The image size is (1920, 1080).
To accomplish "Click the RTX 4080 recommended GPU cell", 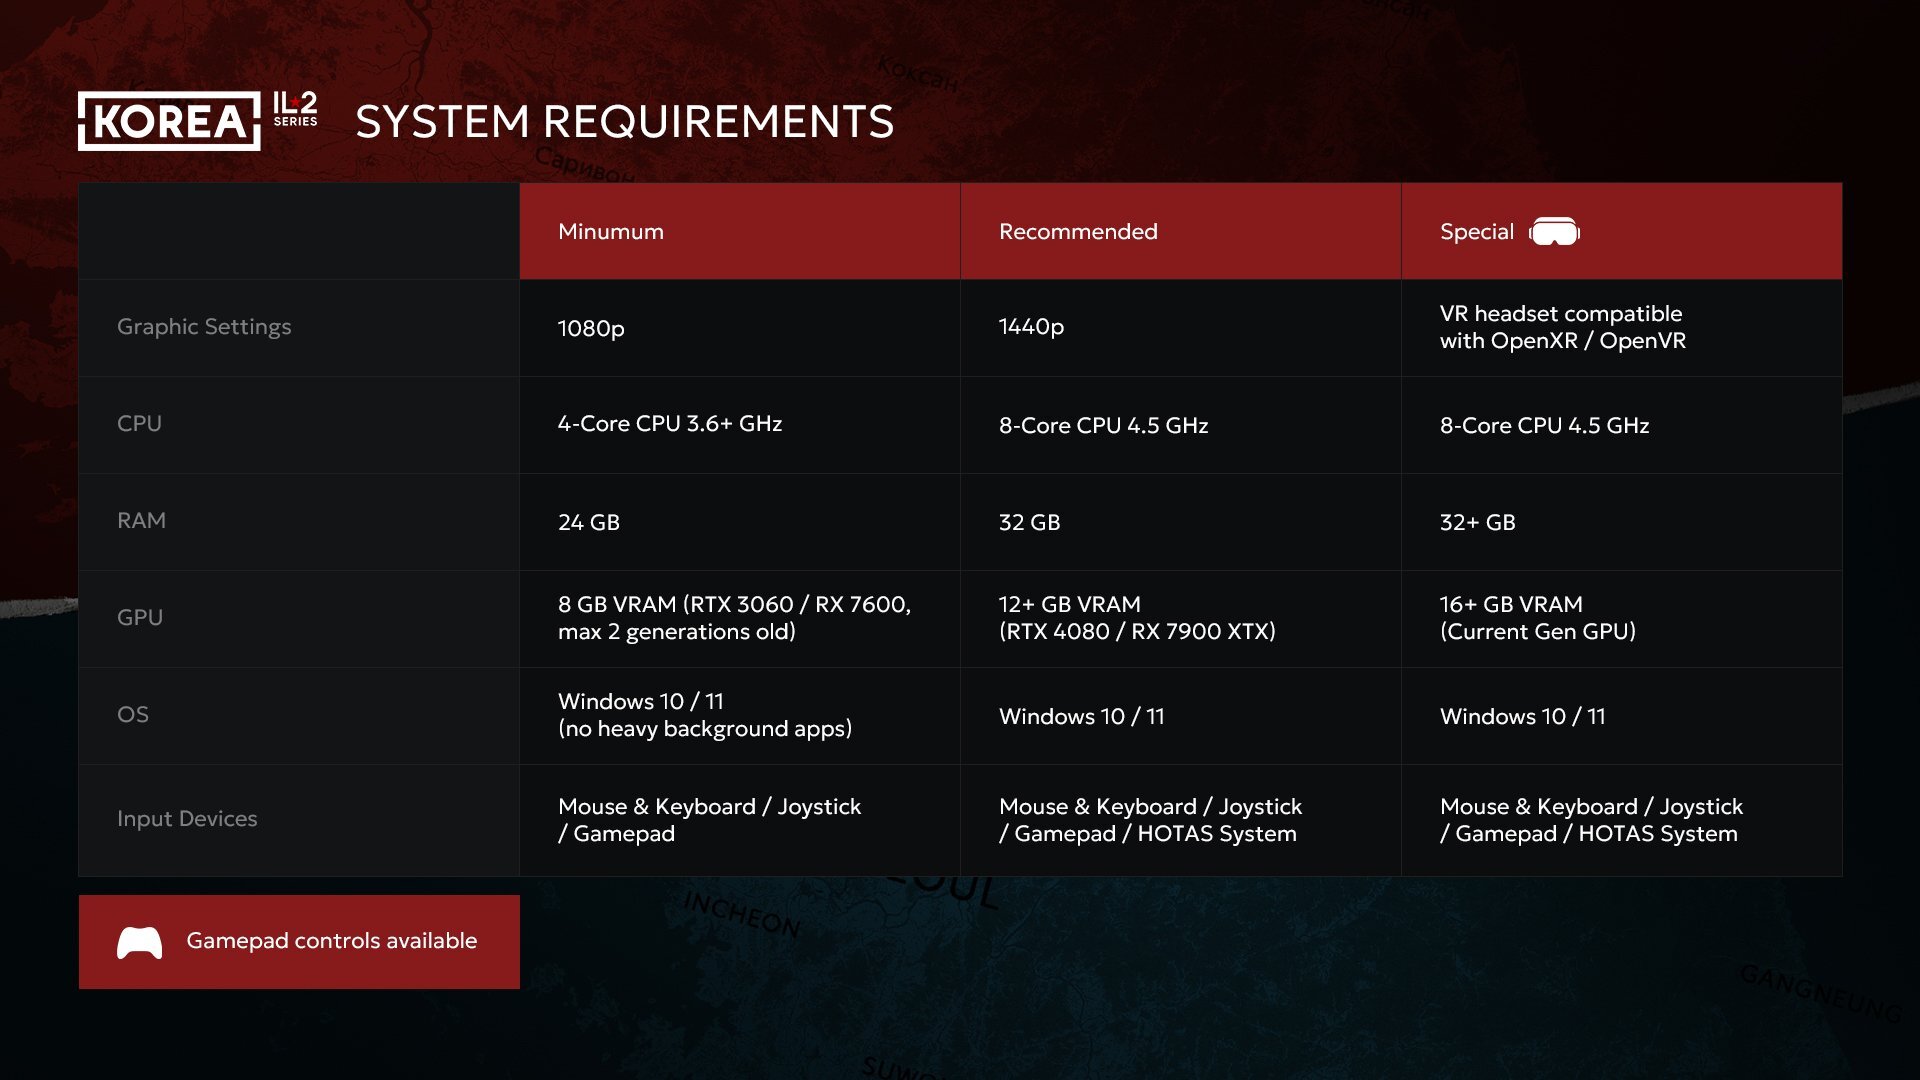I will pyautogui.click(x=1137, y=619).
